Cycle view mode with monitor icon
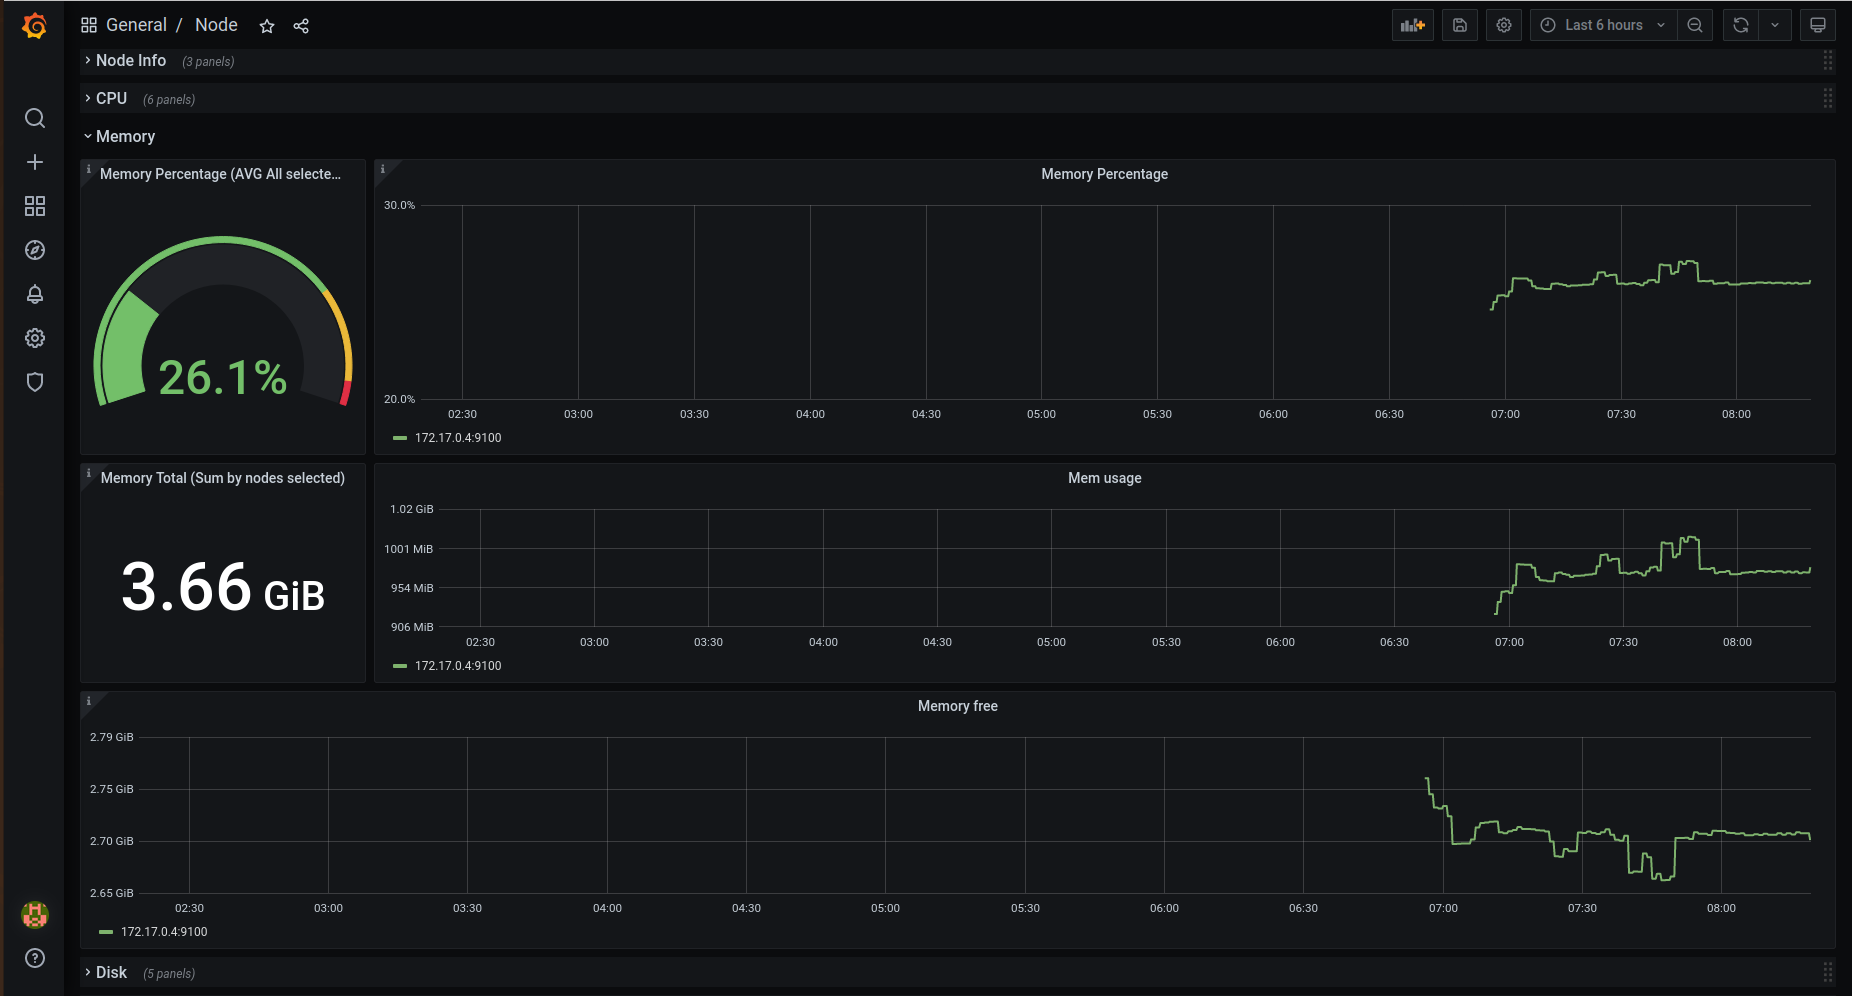The width and height of the screenshot is (1852, 996). point(1818,25)
